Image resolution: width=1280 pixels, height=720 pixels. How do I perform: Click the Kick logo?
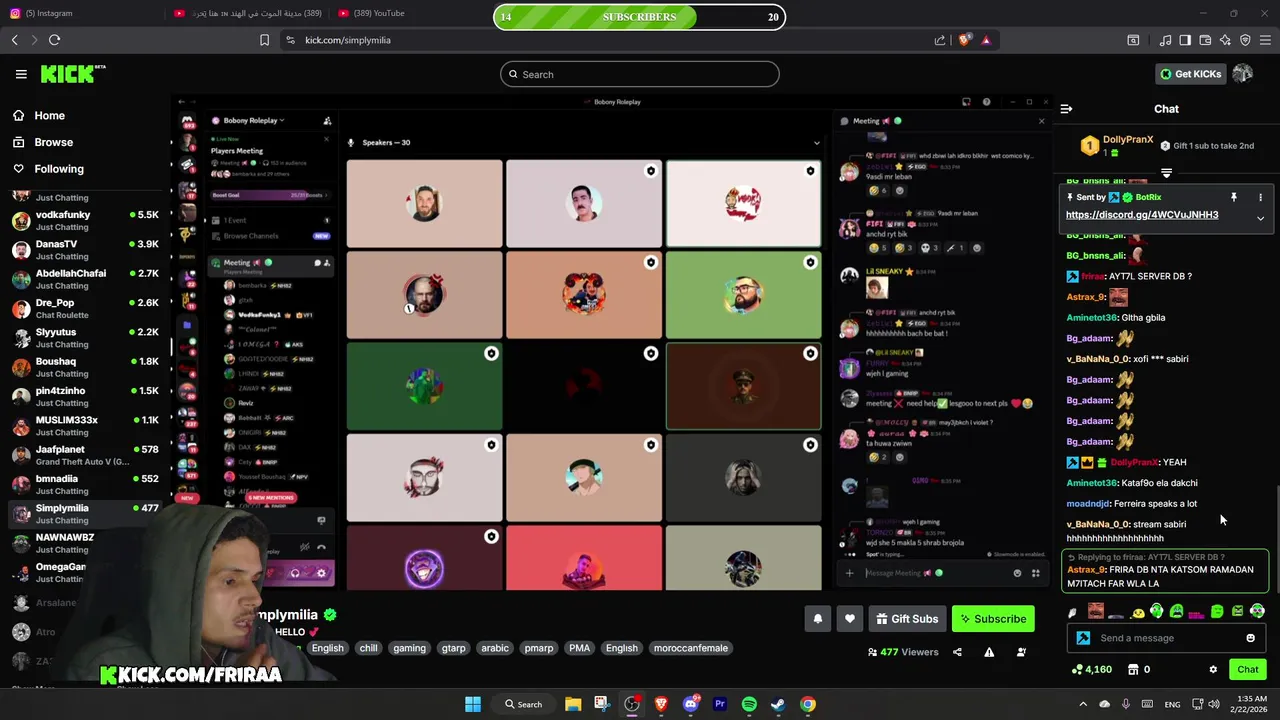point(73,74)
